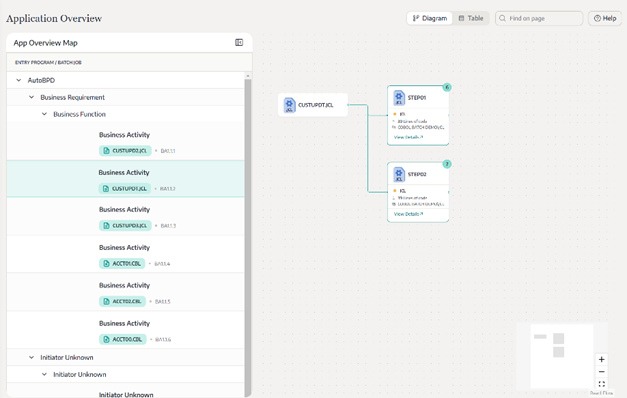Click the file icon in ACCT02.CBL chip

click(106, 301)
